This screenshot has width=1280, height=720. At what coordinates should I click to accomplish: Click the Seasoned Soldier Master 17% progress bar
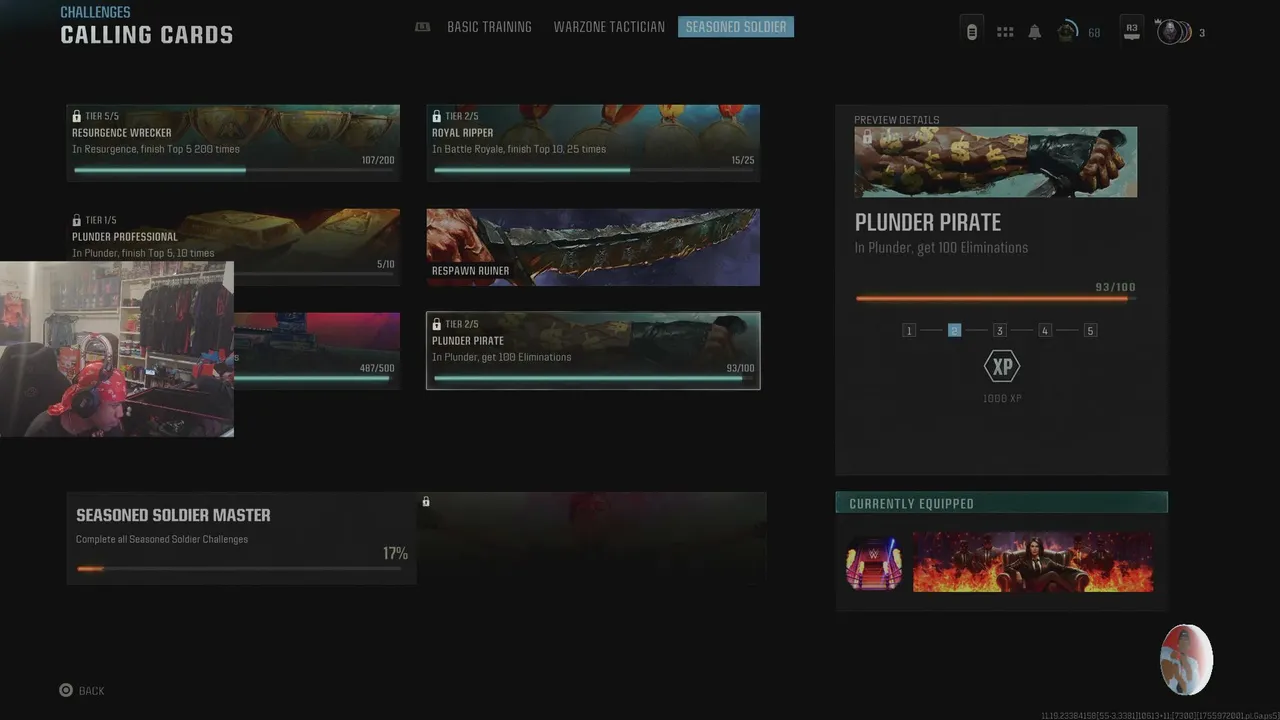point(239,568)
